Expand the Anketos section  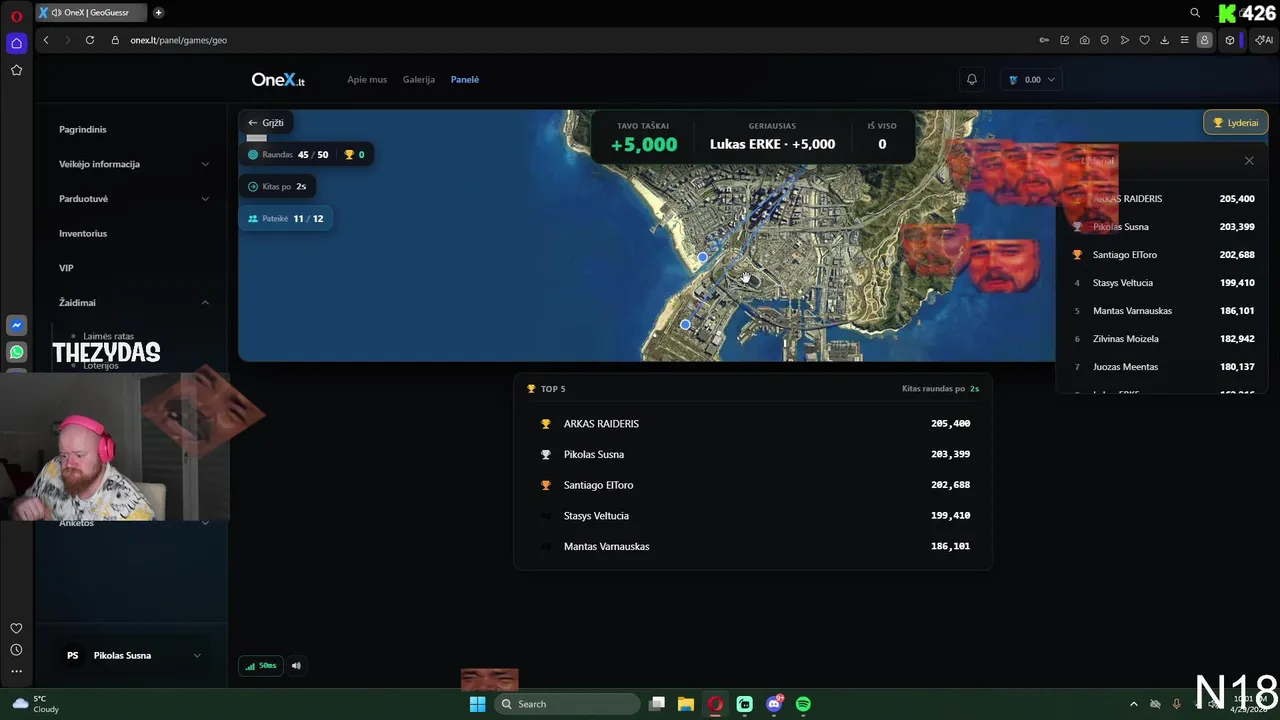coord(134,523)
